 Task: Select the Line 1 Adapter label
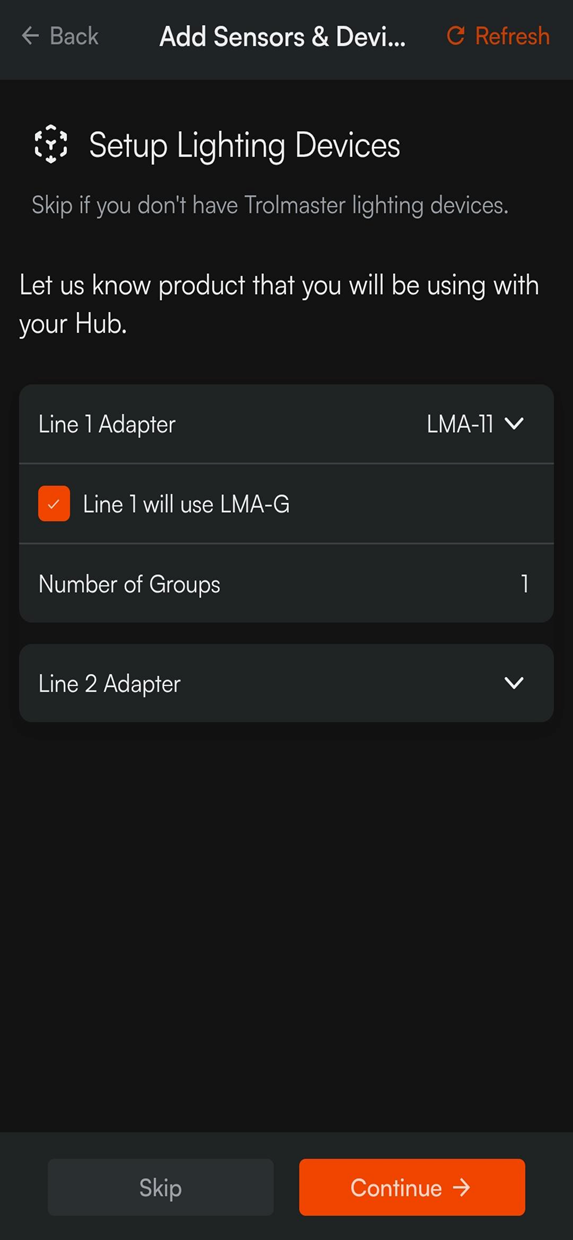[107, 424]
